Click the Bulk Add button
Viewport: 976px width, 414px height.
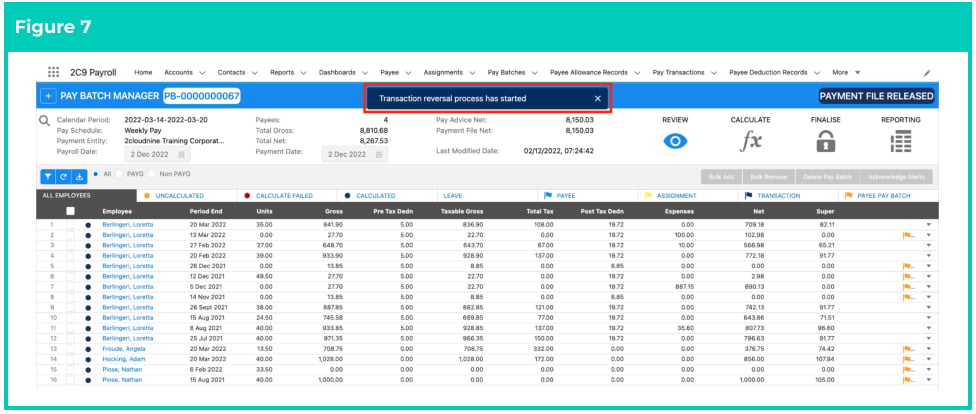[721, 177]
